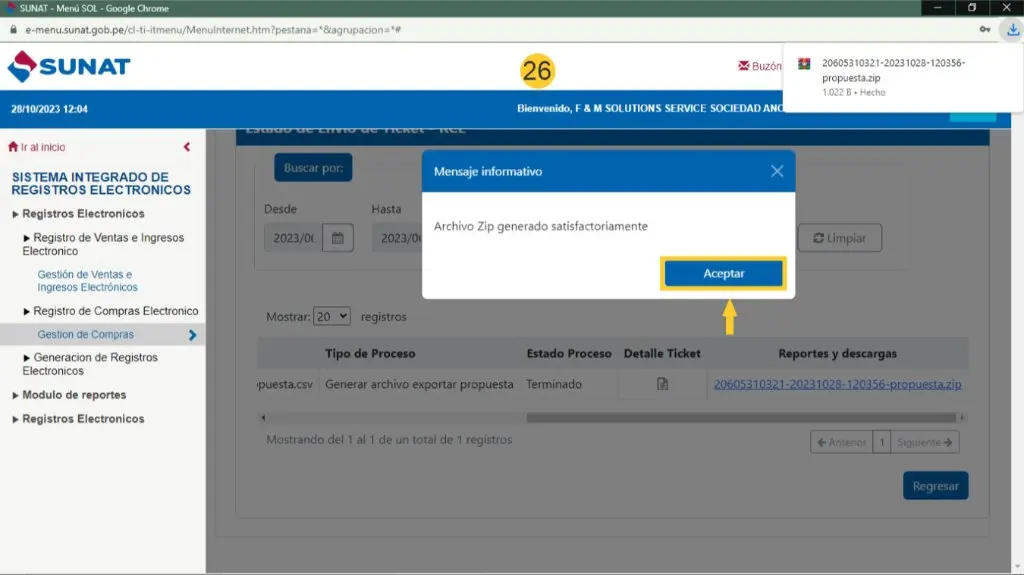Click the Hasta date input field
The height and width of the screenshot is (575, 1024).
coord(394,238)
